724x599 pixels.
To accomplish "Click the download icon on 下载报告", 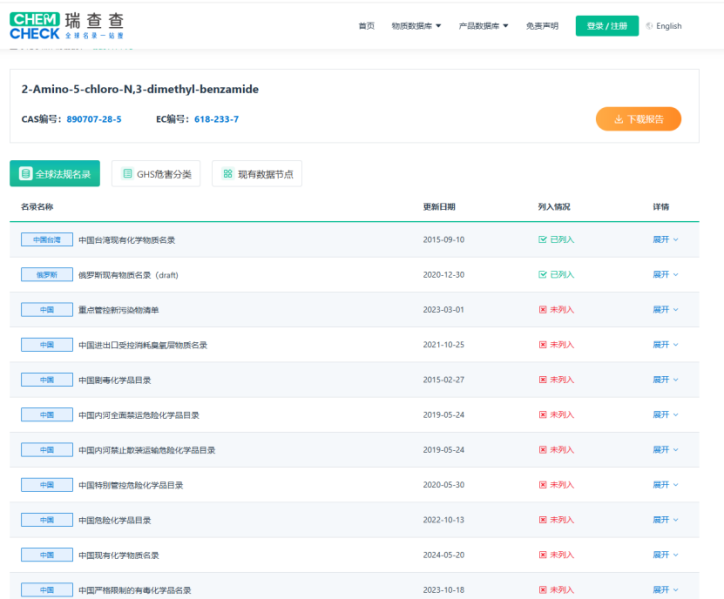I will click(x=619, y=120).
